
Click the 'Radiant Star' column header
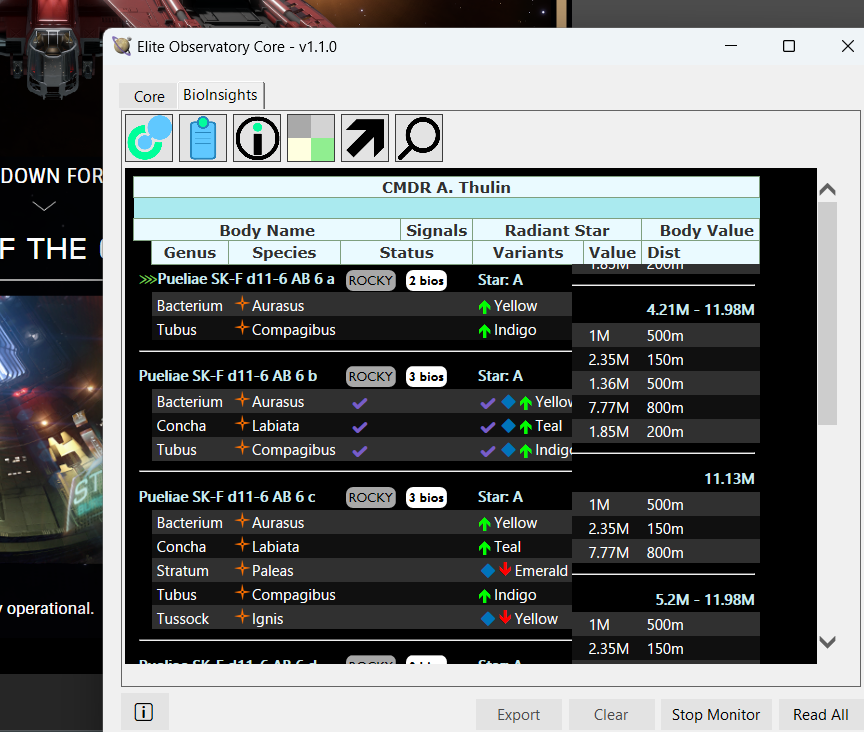[557, 230]
